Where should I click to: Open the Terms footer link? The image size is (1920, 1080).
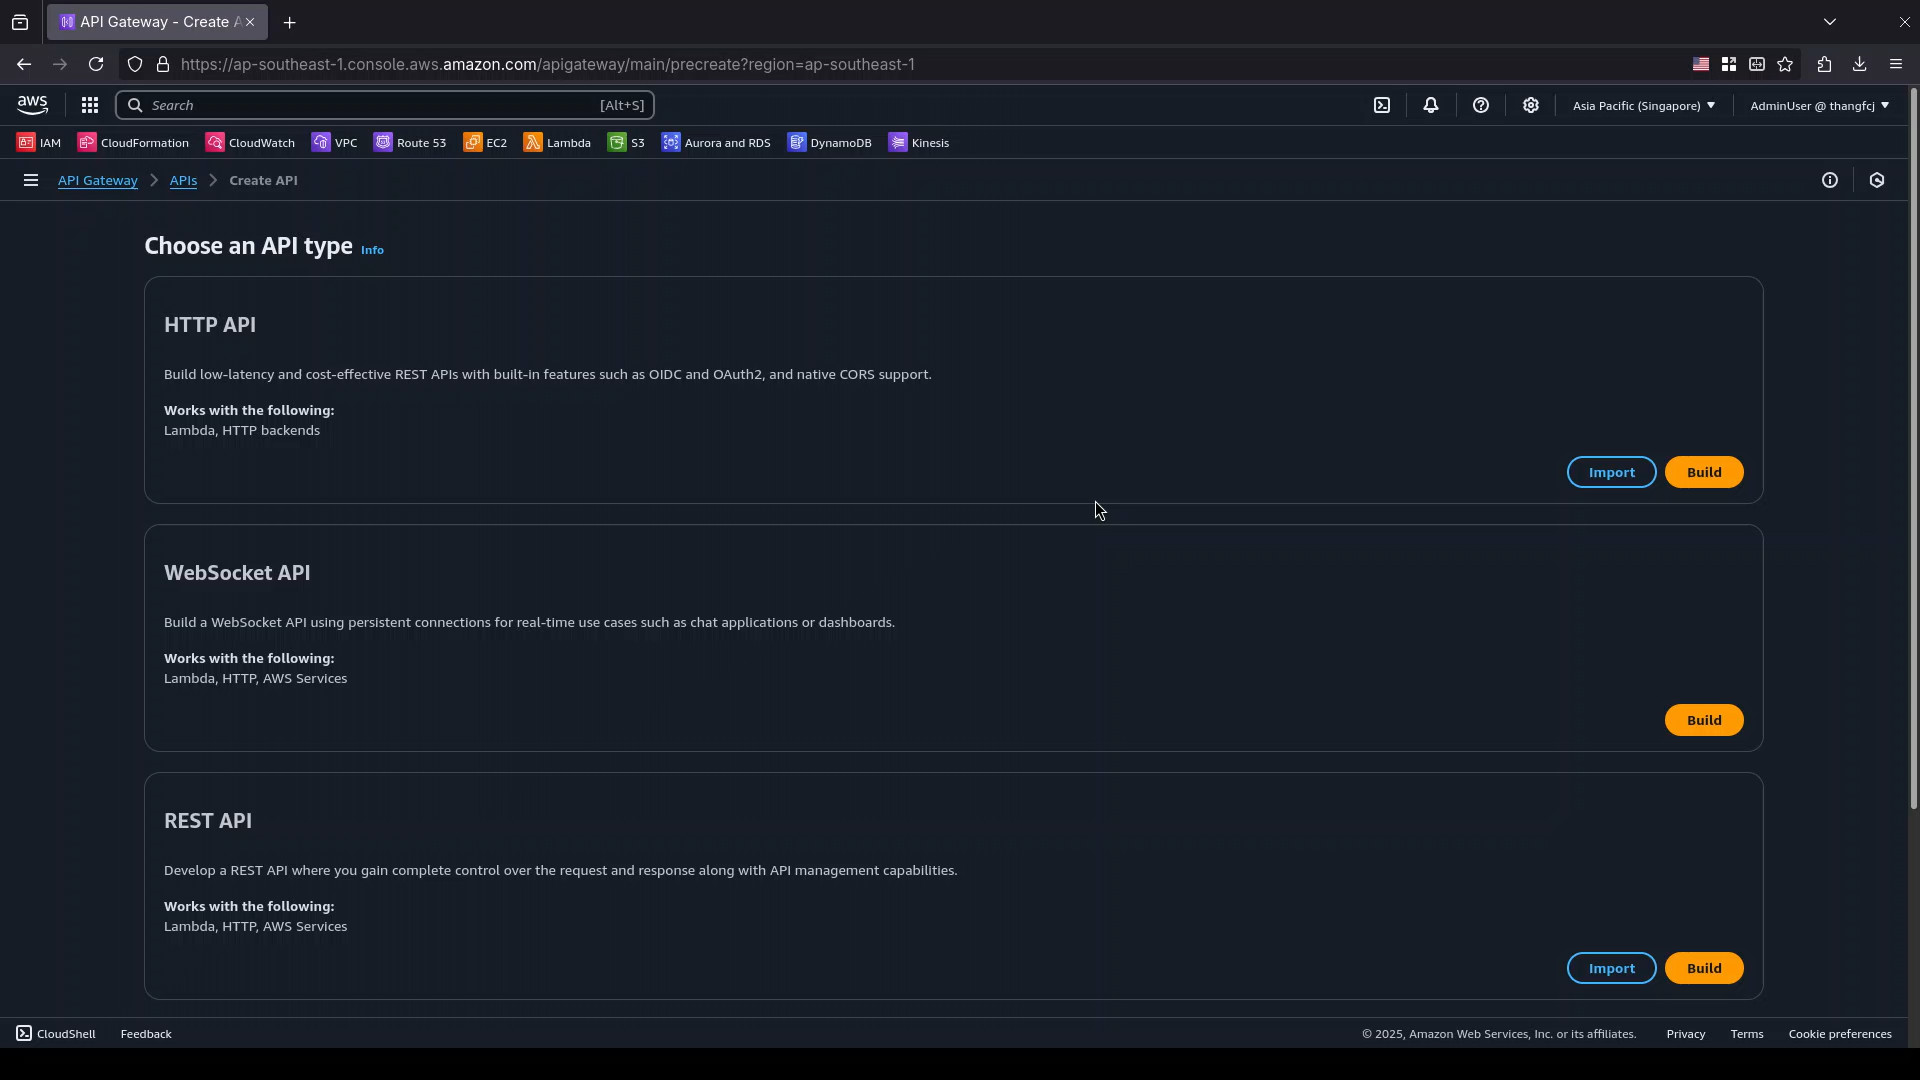pyautogui.click(x=1747, y=1034)
